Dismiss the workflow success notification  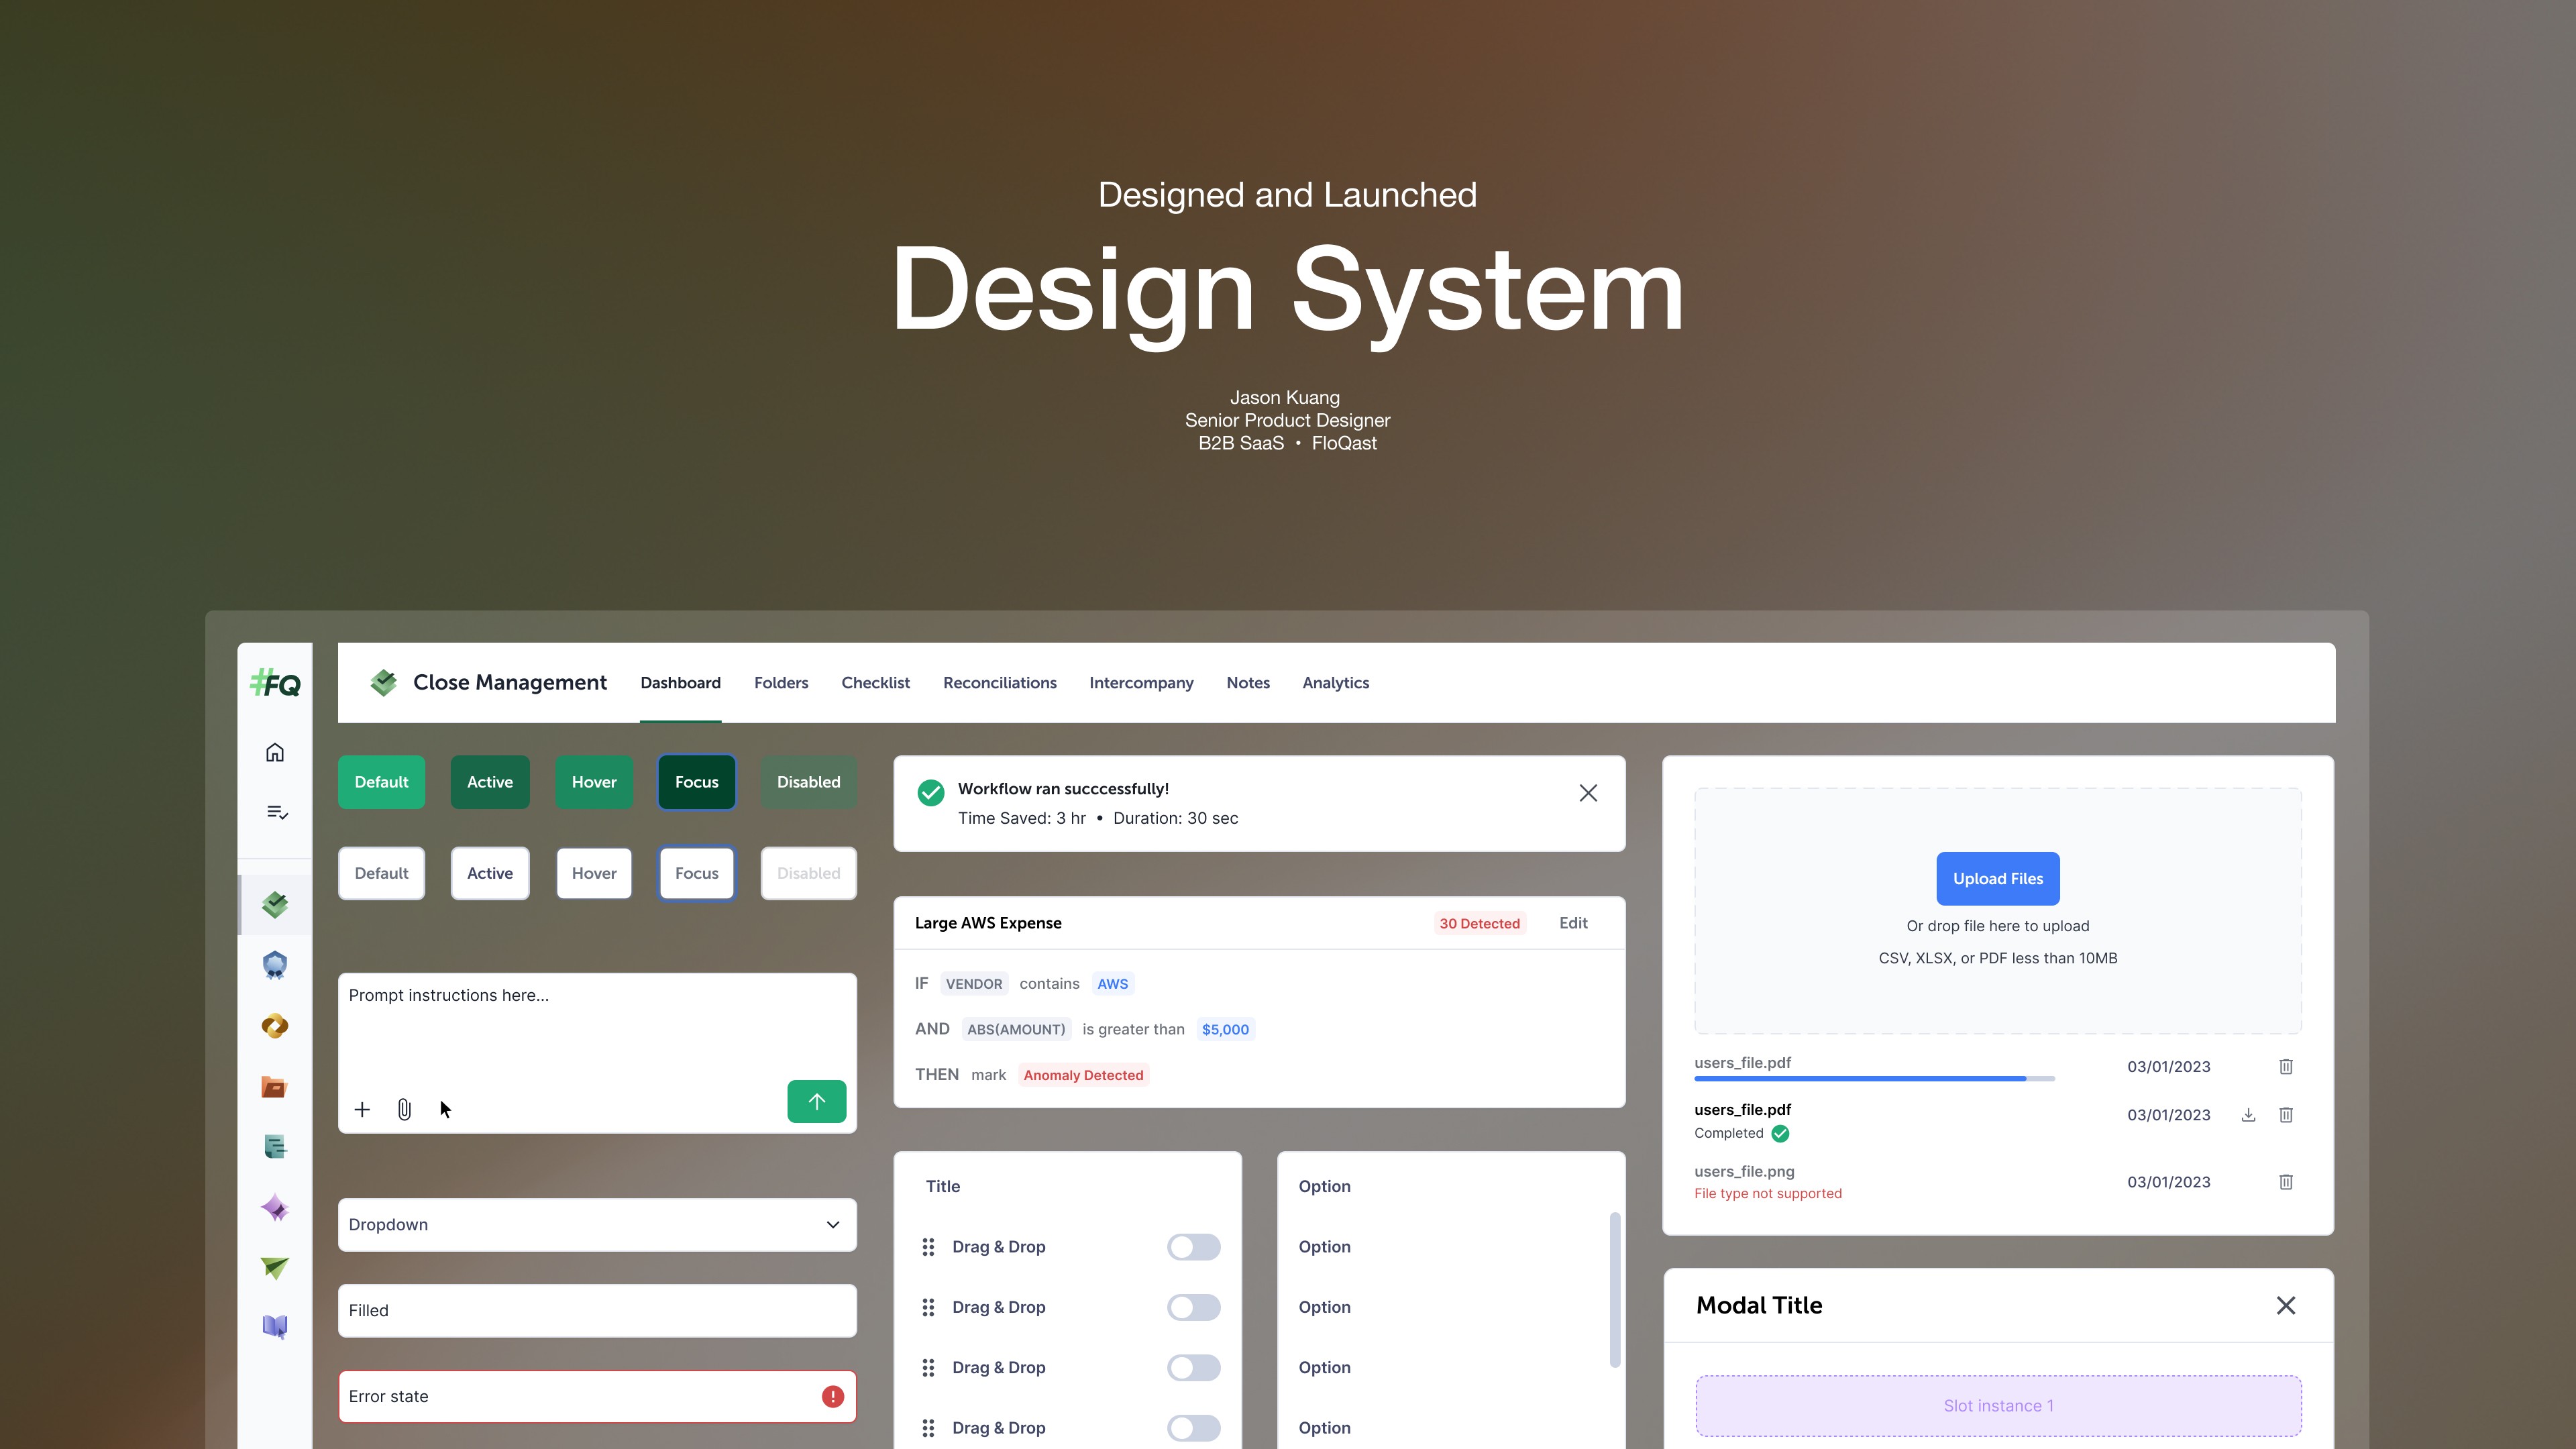[x=1588, y=793]
